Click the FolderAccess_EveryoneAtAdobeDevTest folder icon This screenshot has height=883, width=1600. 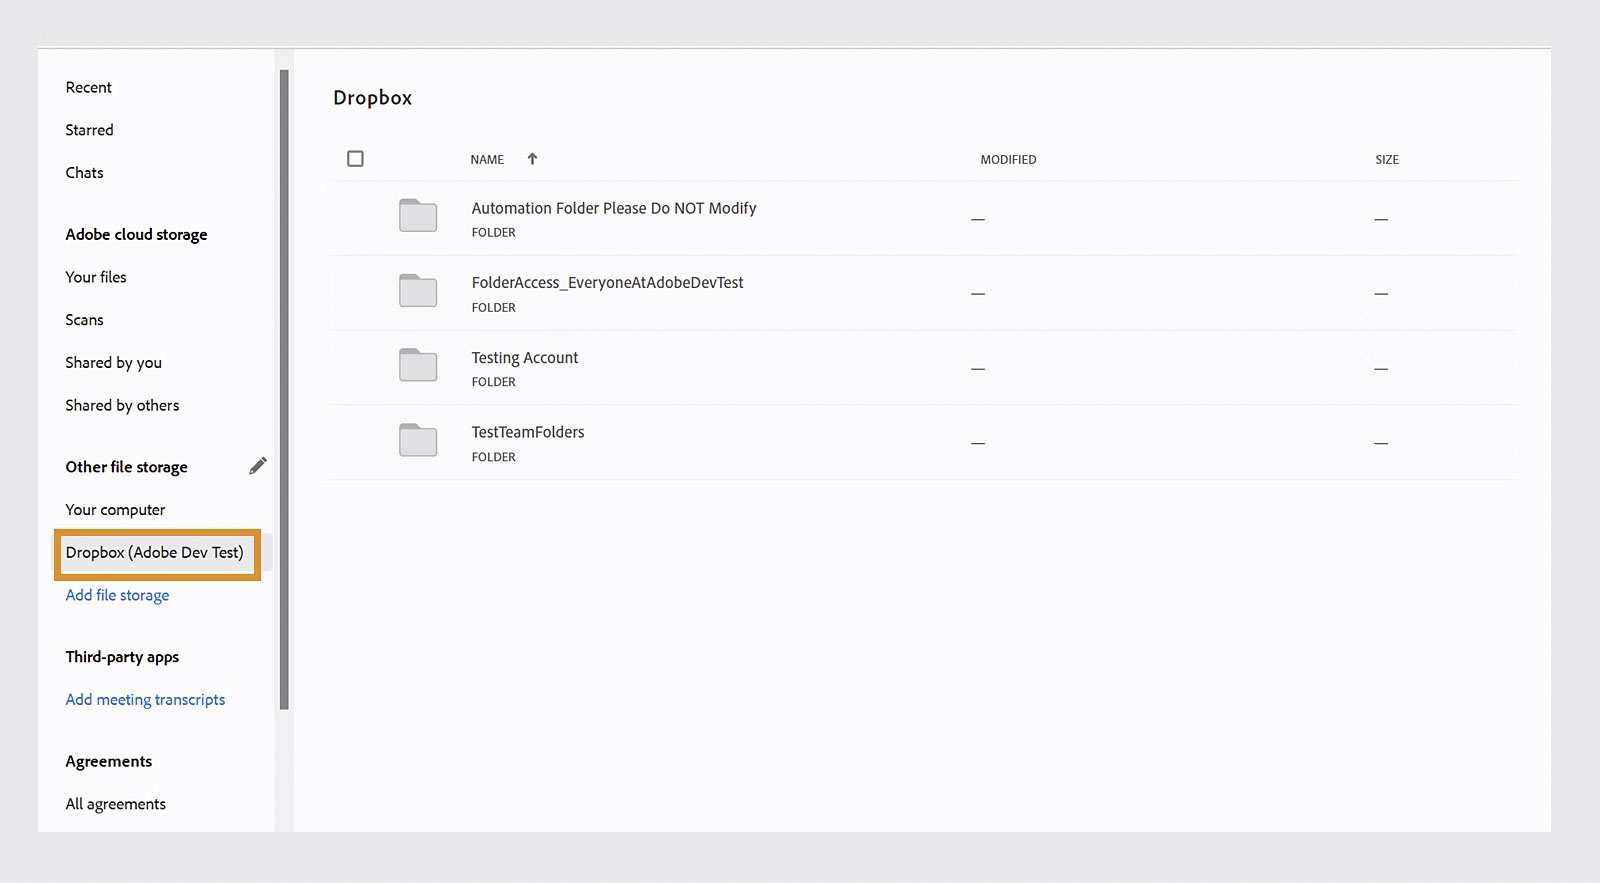pos(418,291)
